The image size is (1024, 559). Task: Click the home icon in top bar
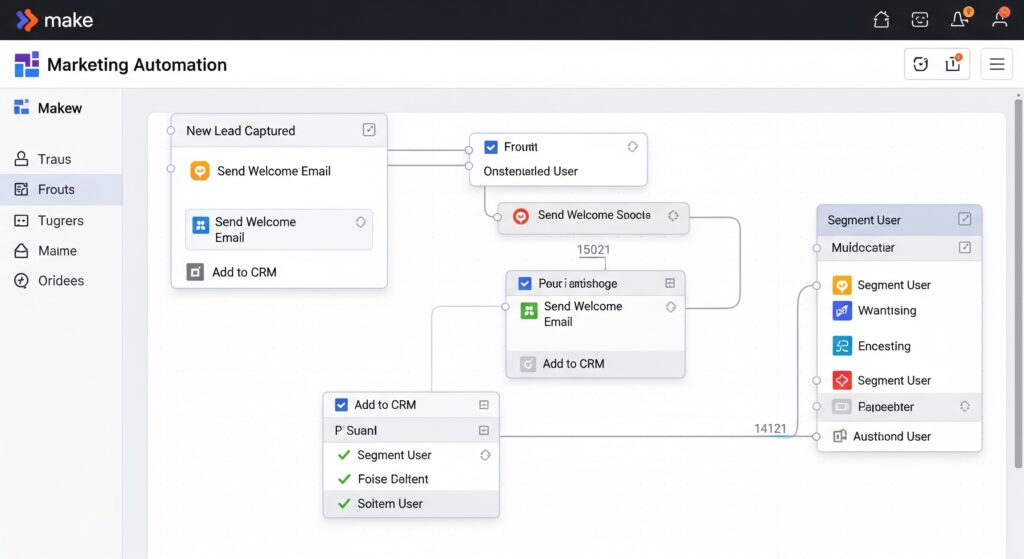881,19
